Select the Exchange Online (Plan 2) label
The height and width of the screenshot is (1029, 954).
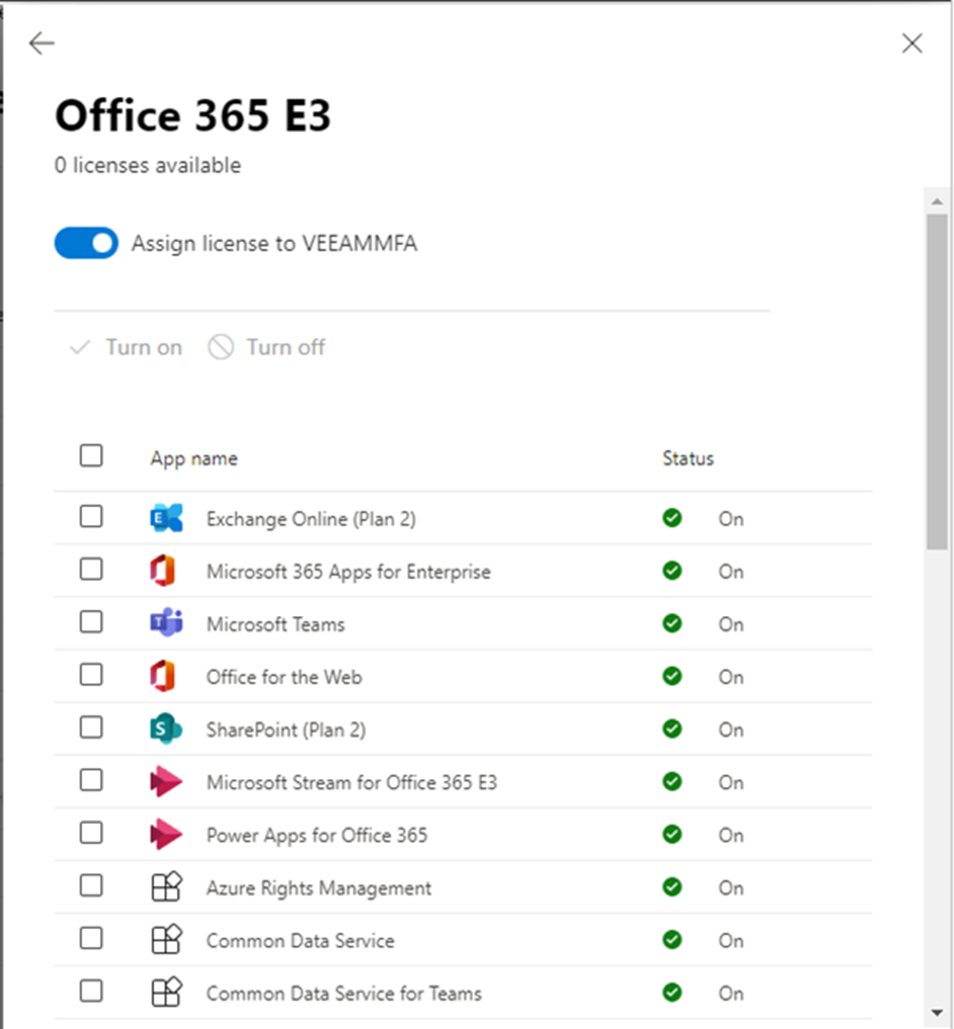[311, 519]
